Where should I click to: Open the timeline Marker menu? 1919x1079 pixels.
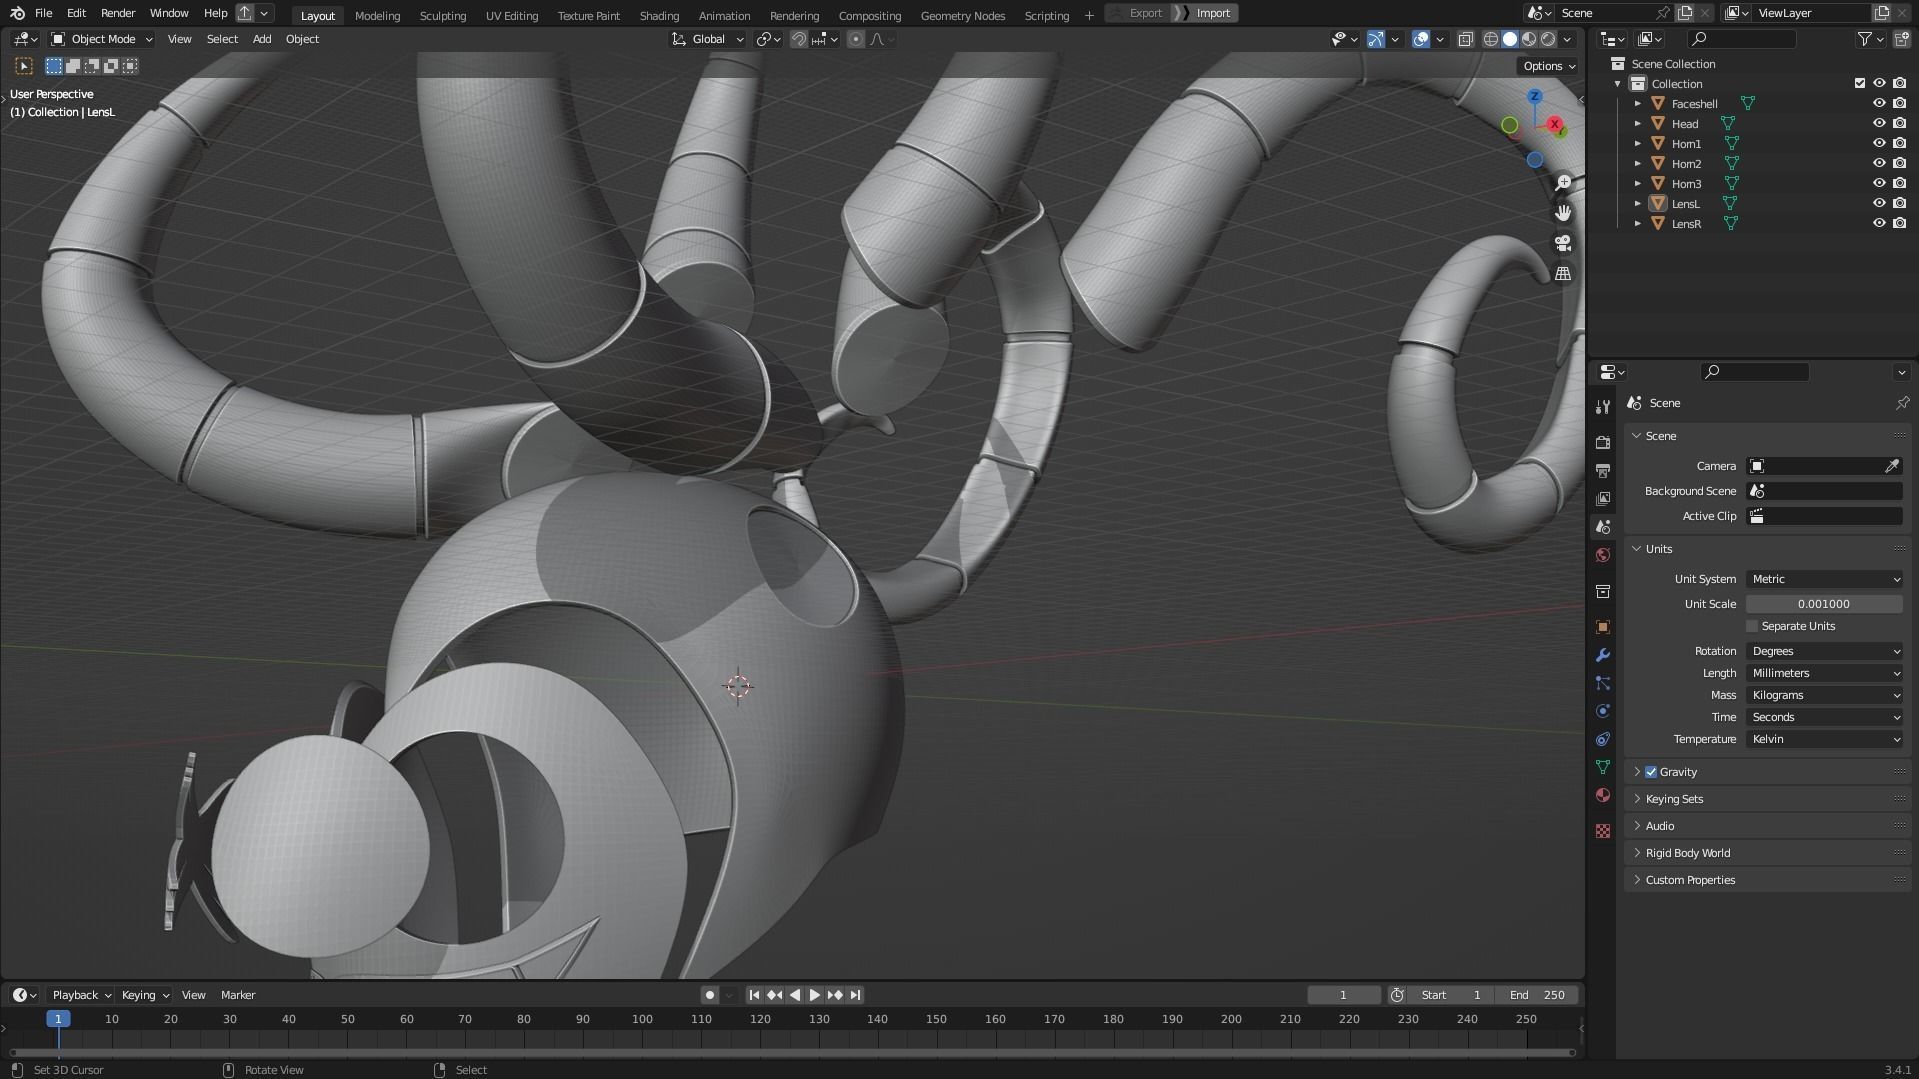238,995
